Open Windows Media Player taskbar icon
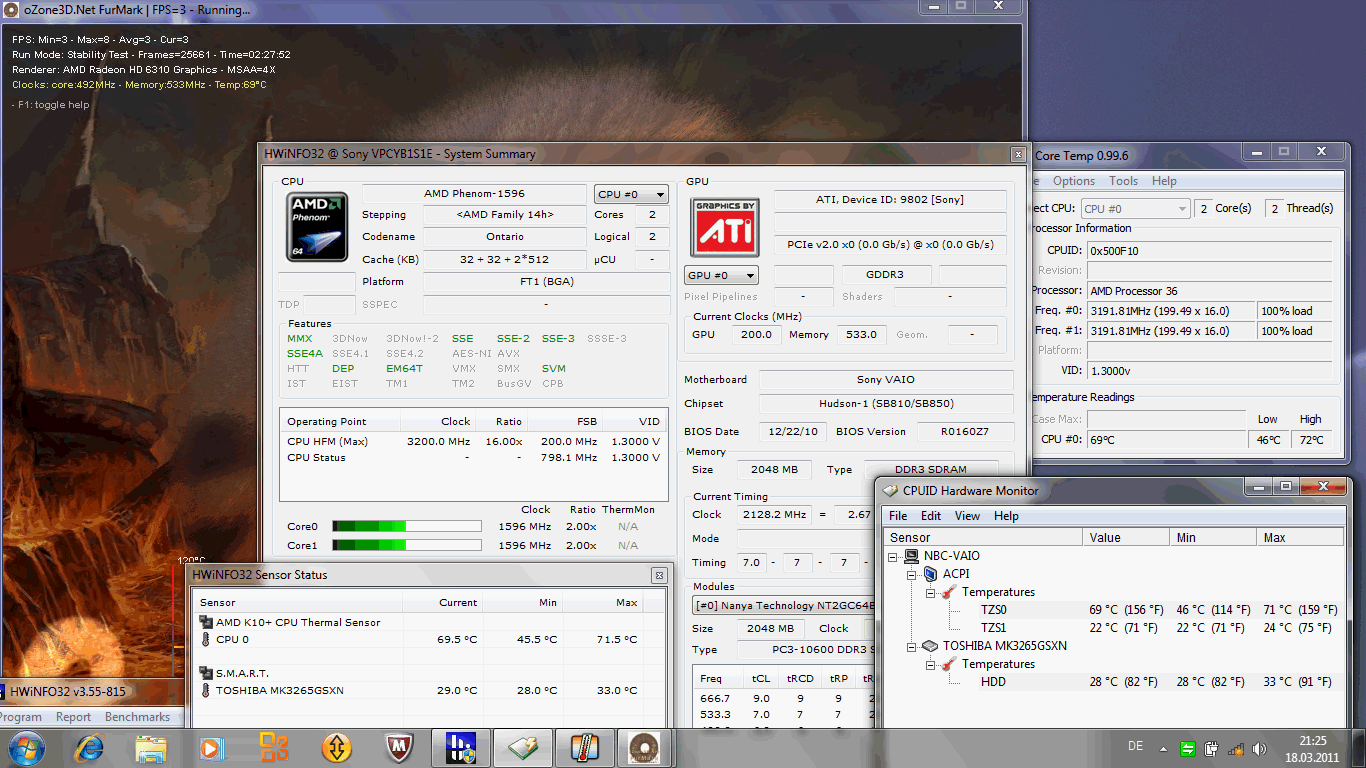 pyautogui.click(x=211, y=747)
